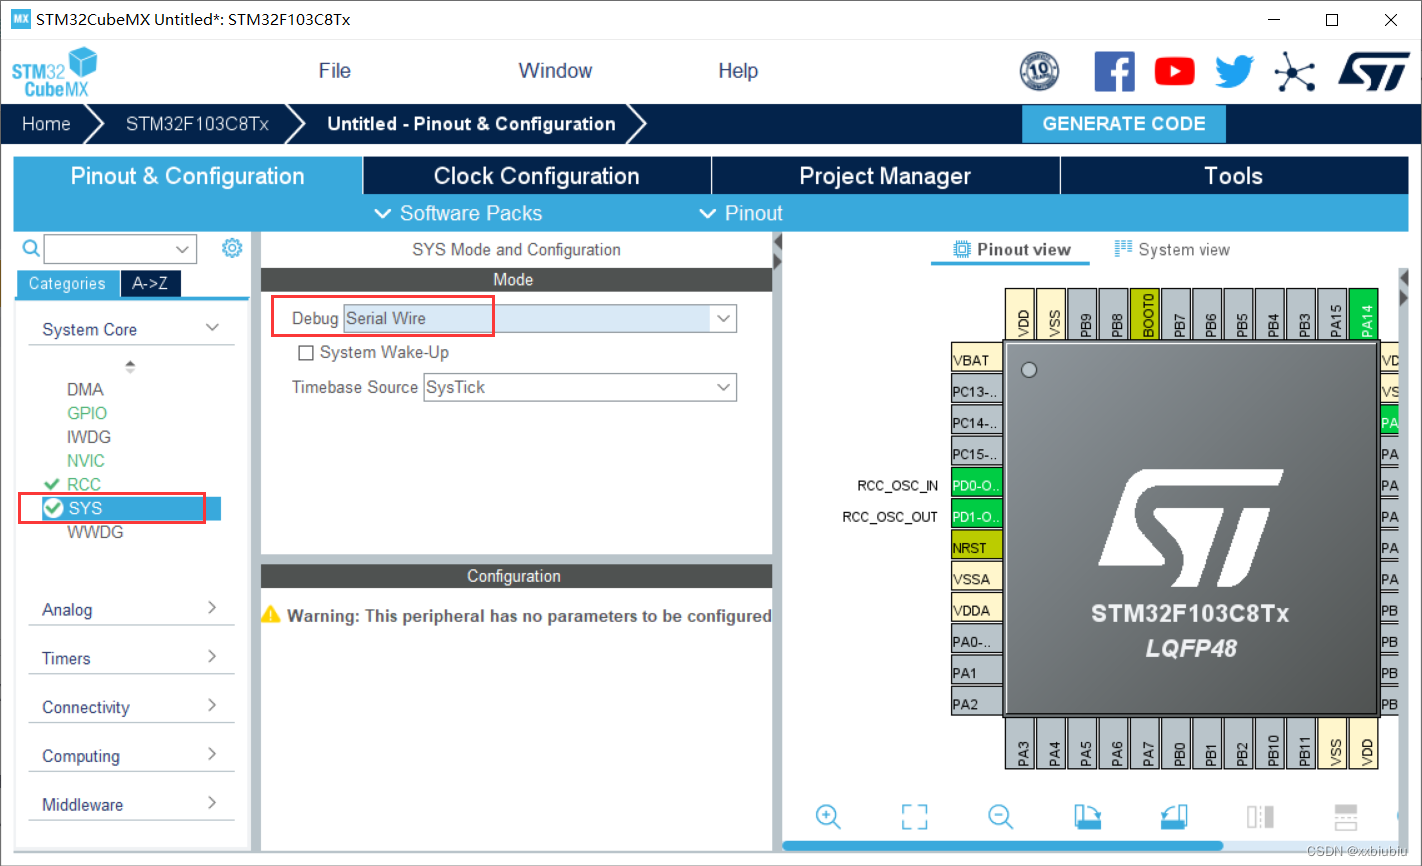The width and height of the screenshot is (1422, 866).
Task: Go to Home breadcrumb
Action: (x=46, y=124)
